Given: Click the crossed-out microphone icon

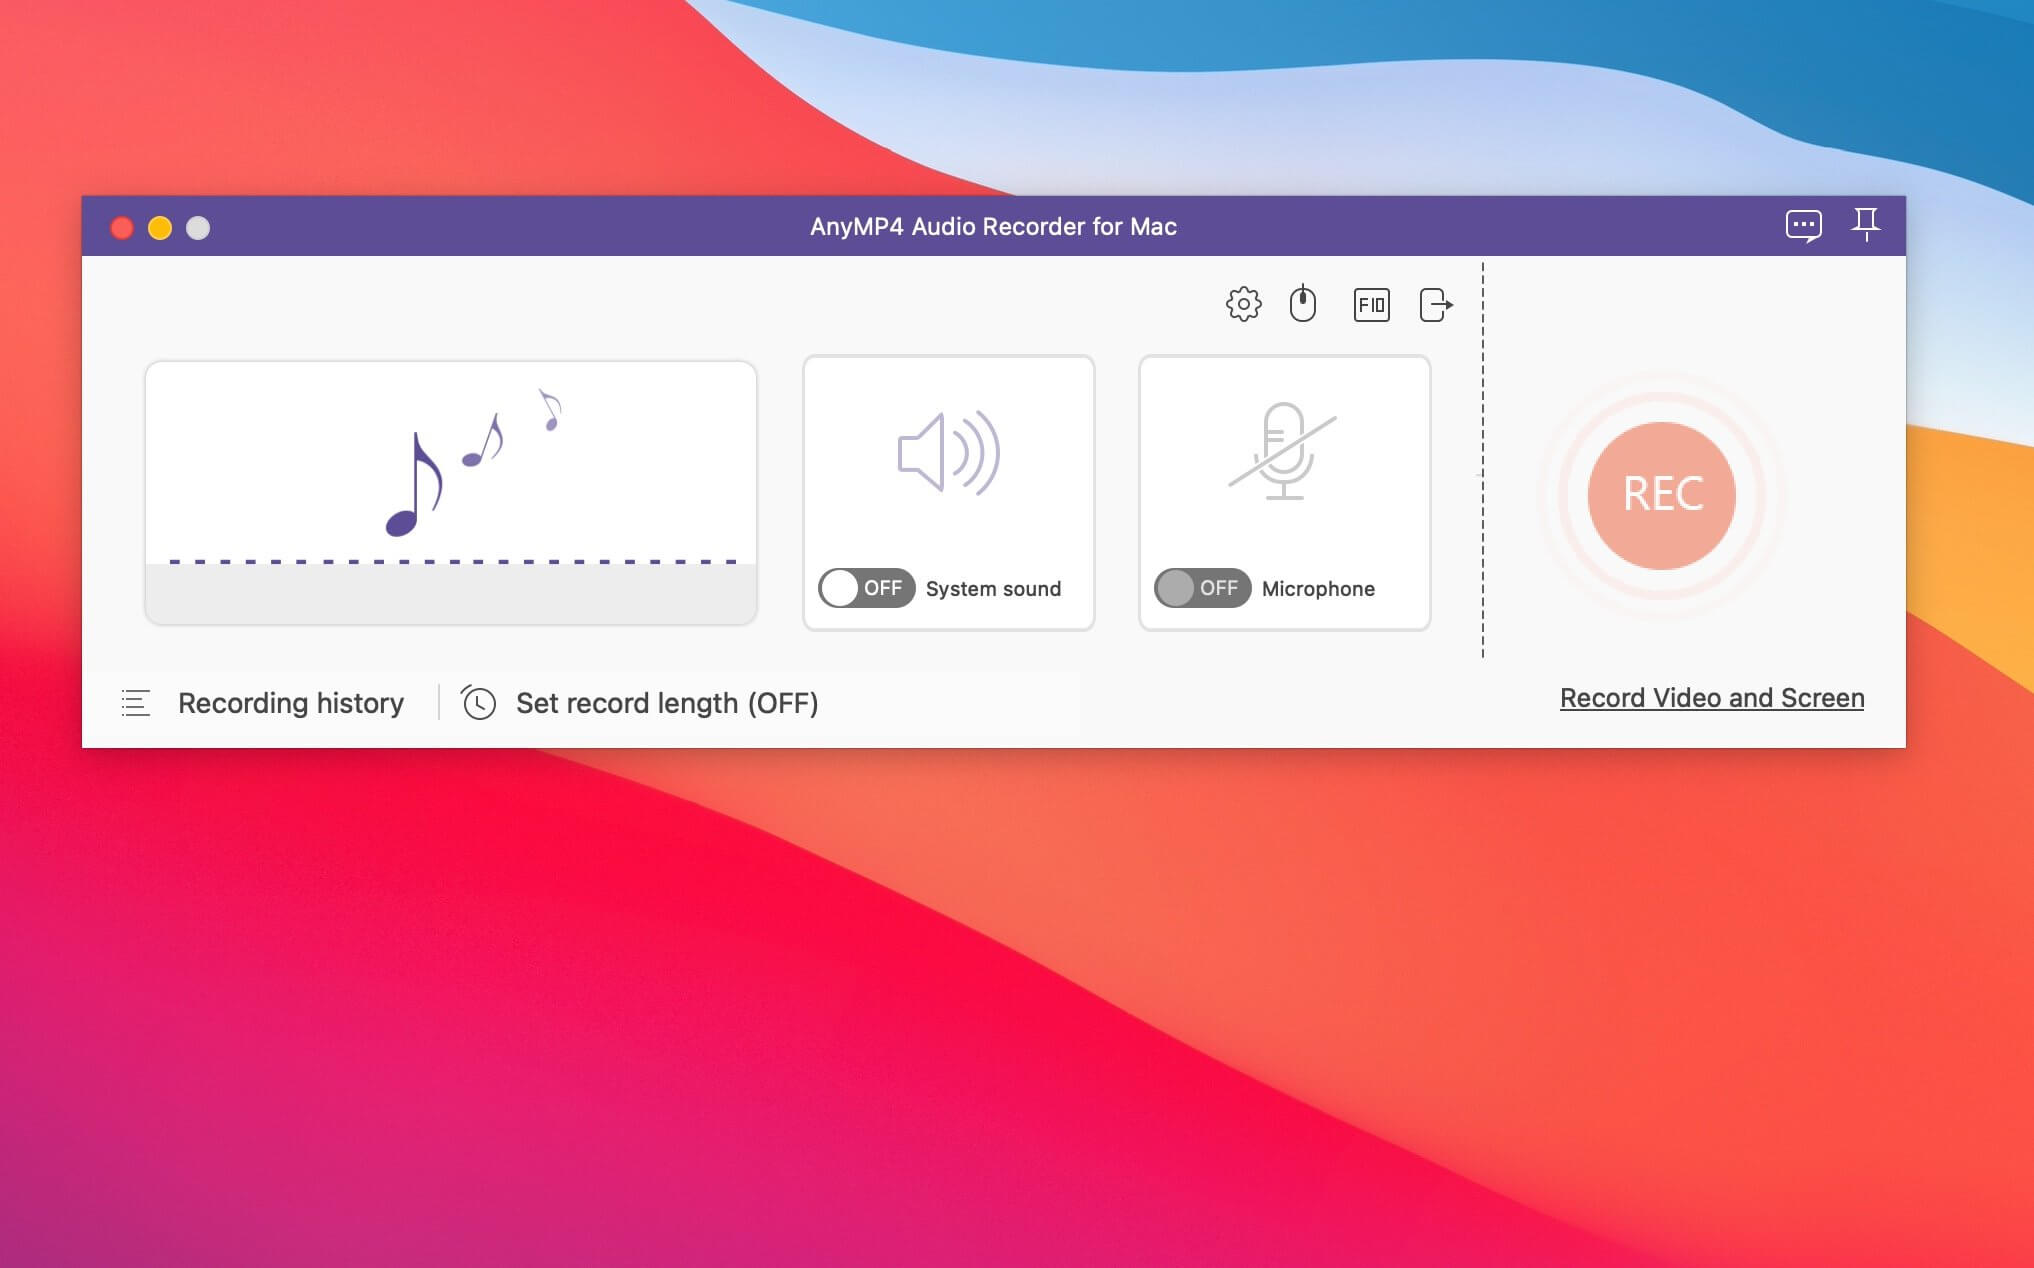Looking at the screenshot, I should (1283, 451).
